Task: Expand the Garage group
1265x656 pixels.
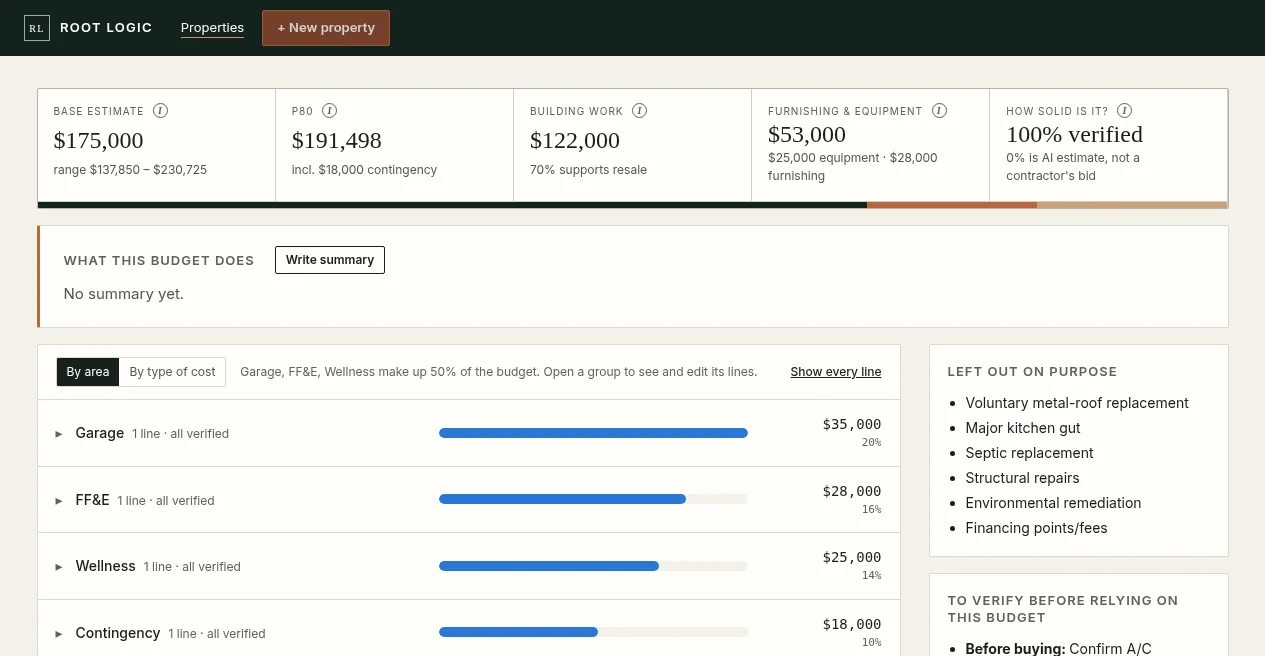Action: (x=59, y=434)
